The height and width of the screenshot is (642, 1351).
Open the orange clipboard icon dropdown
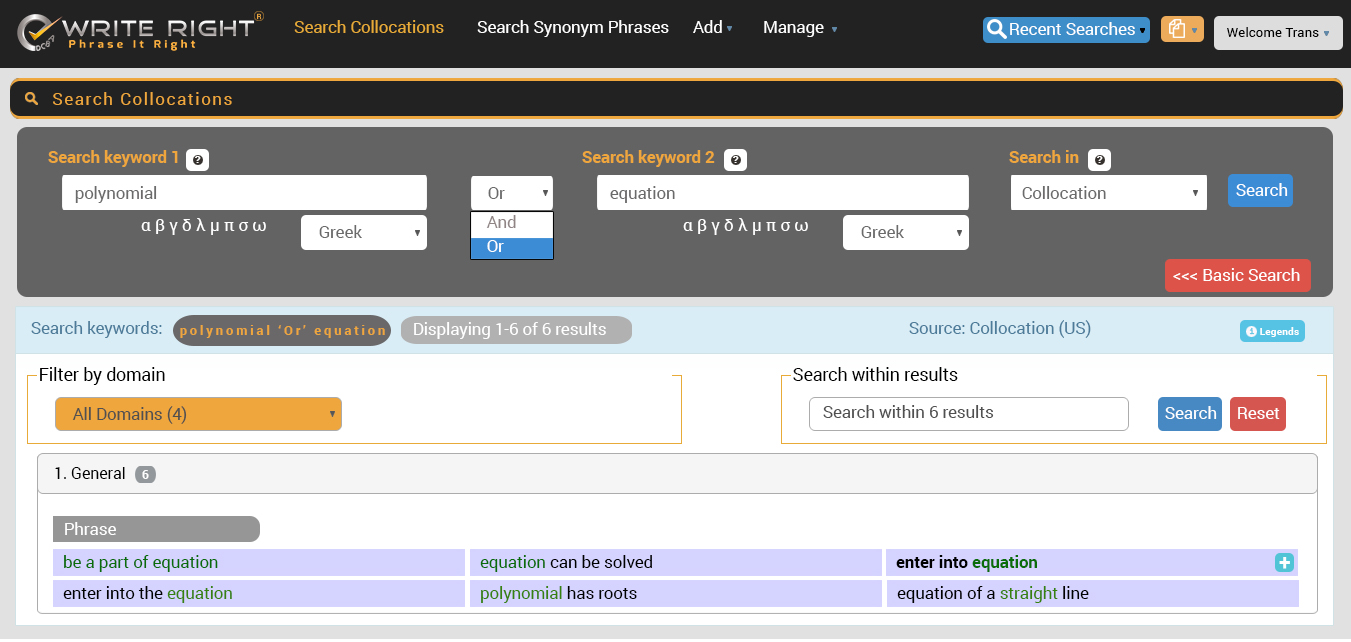[x=1181, y=30]
